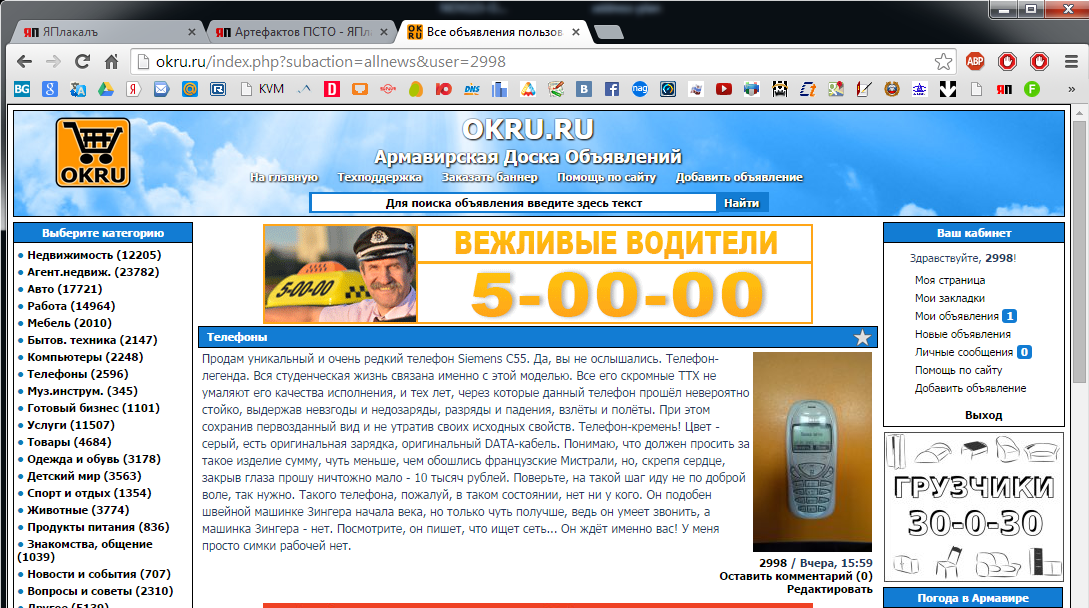The image size is (1089, 608).
Task: Go to browser home page icon
Action: pos(112,61)
